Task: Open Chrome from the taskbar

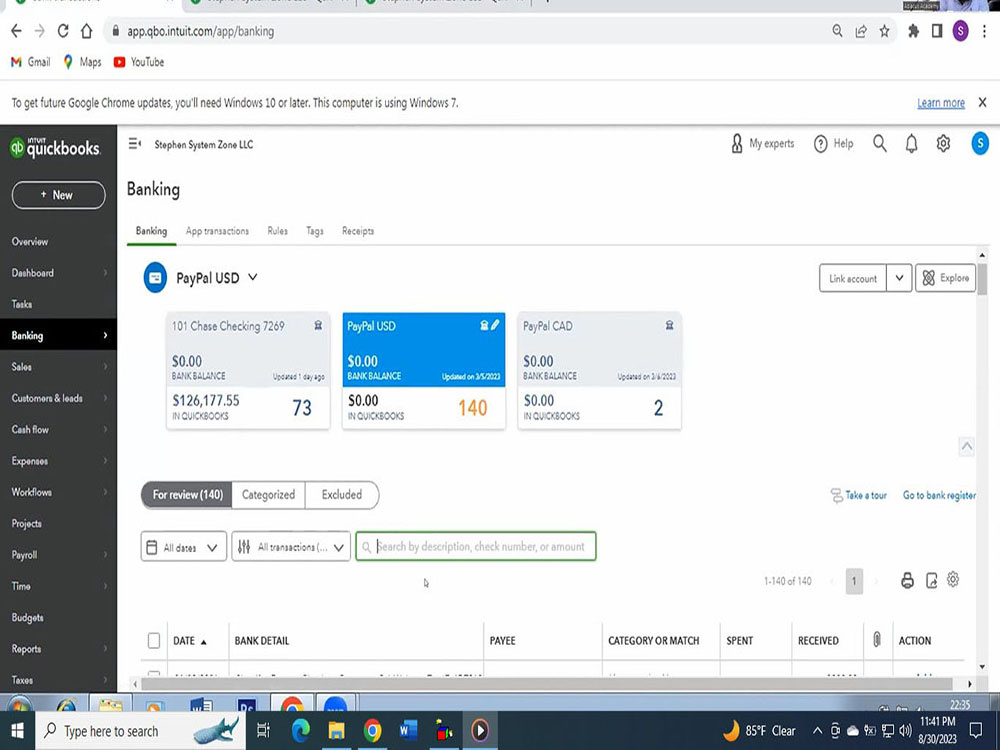Action: [372, 731]
